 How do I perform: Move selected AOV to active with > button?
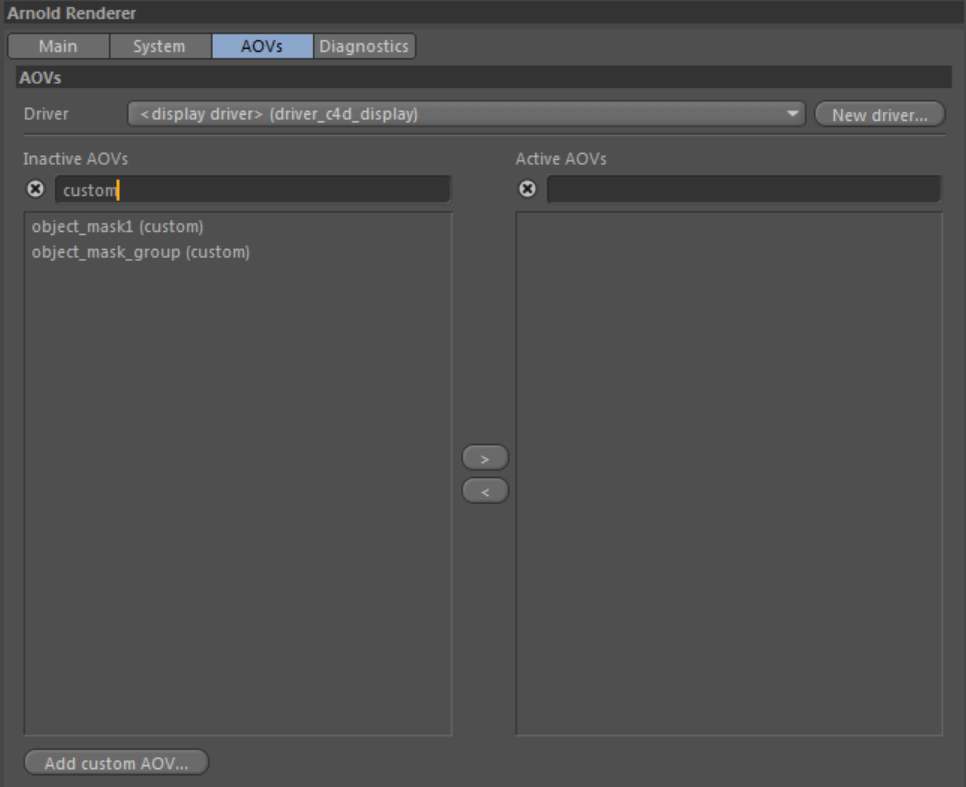coord(485,458)
